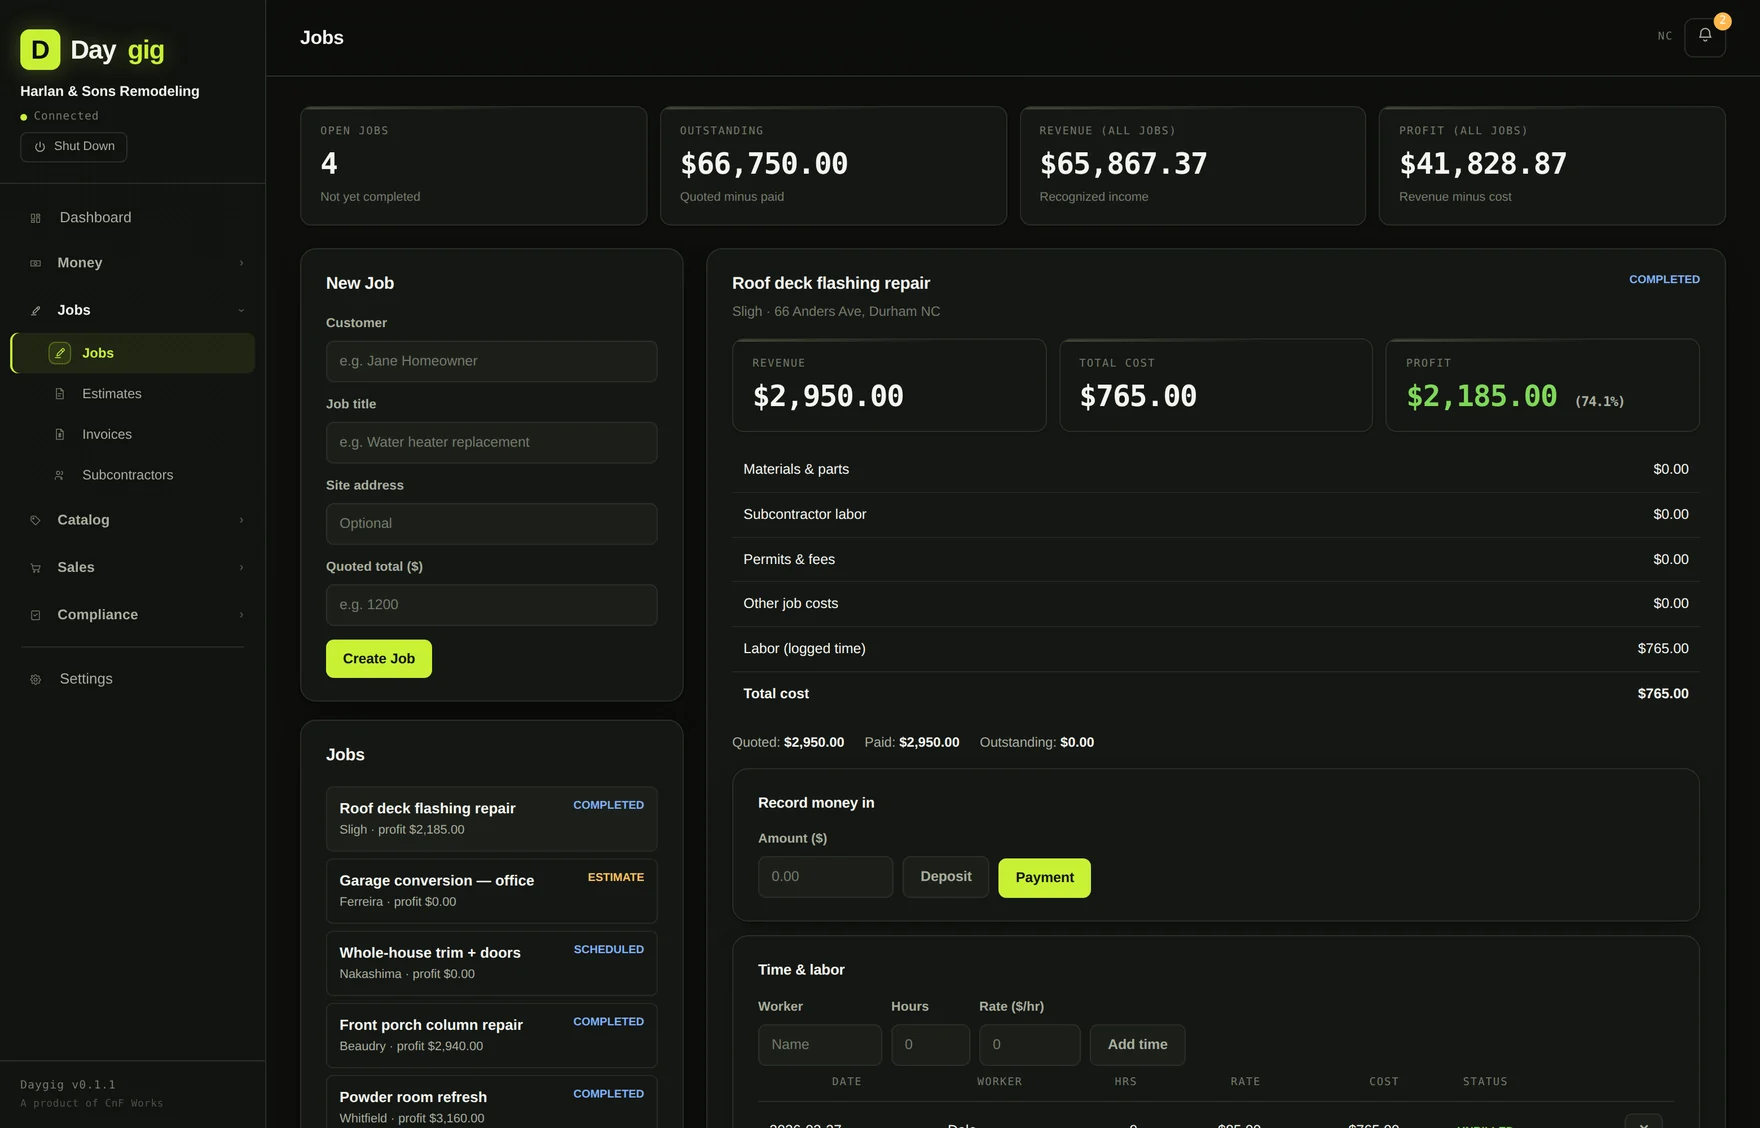Click the Open Jobs count "4"

click(x=329, y=164)
